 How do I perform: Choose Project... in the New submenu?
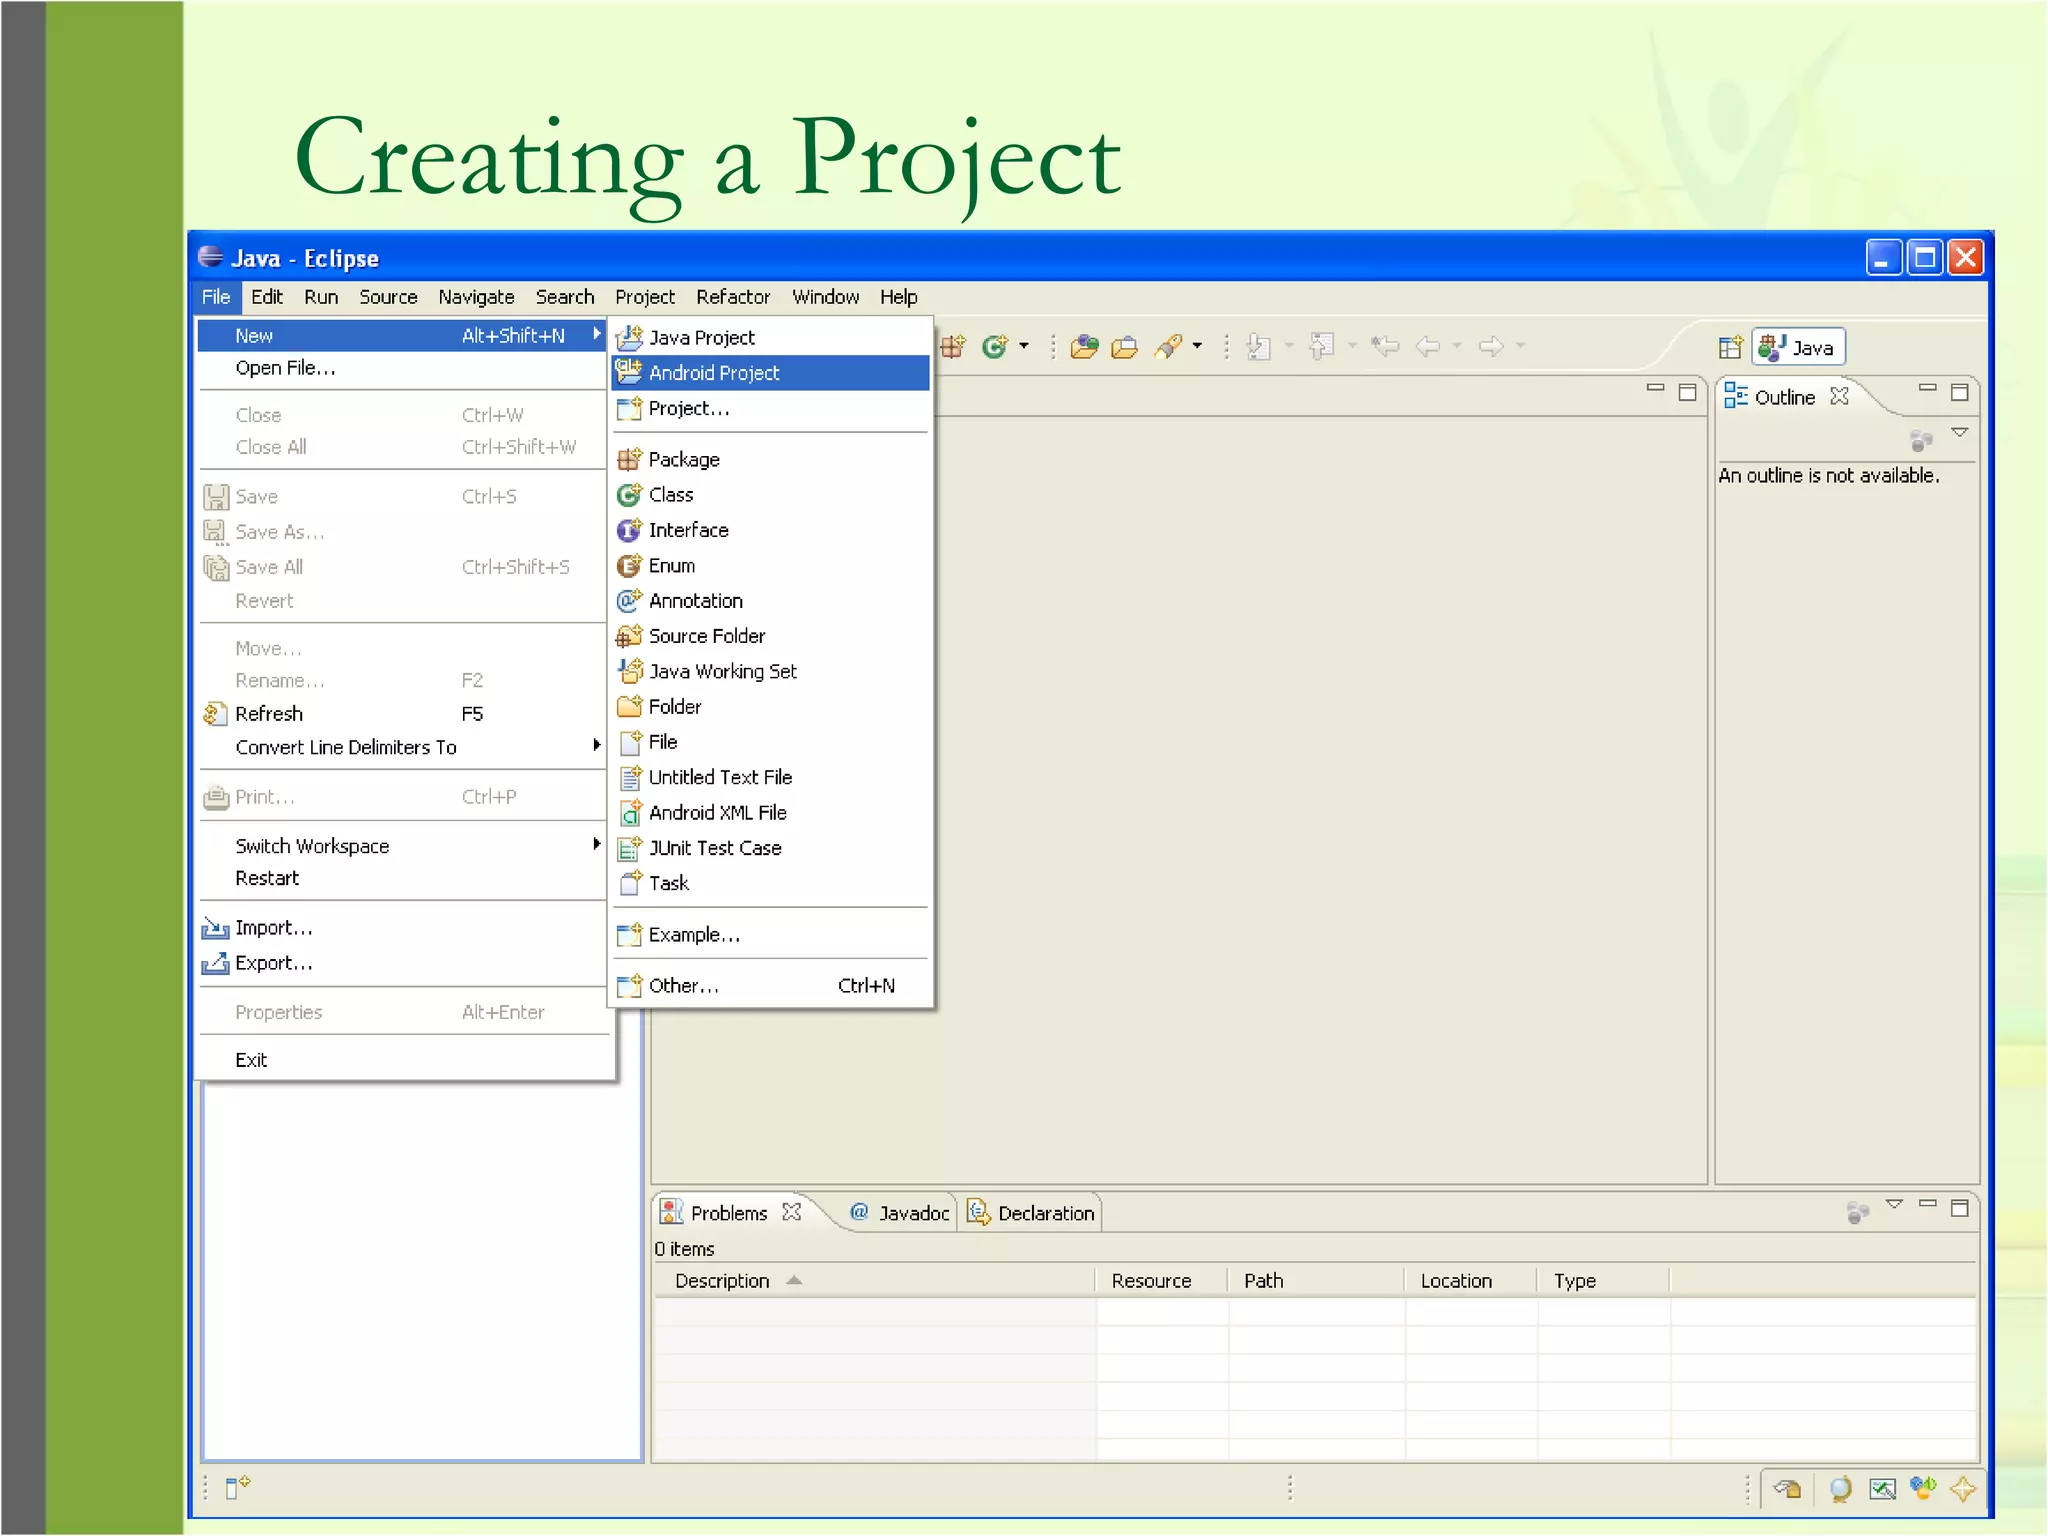(x=771, y=408)
